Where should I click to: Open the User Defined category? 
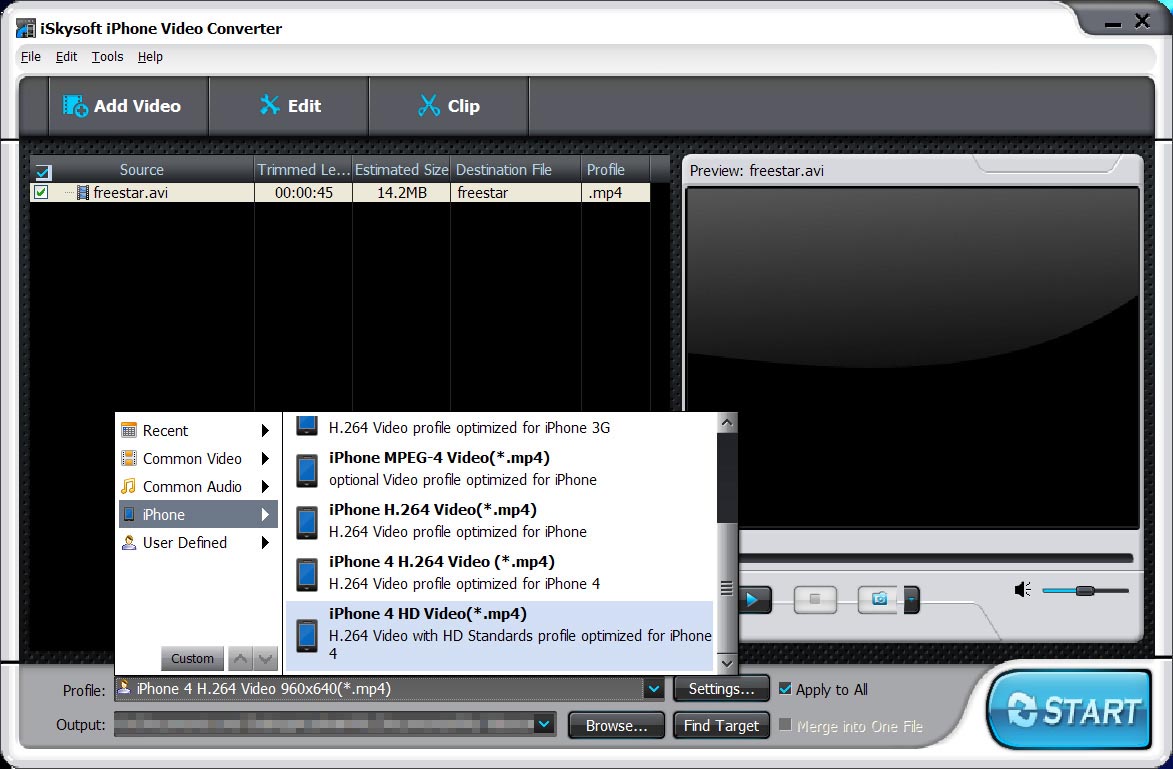coord(198,543)
